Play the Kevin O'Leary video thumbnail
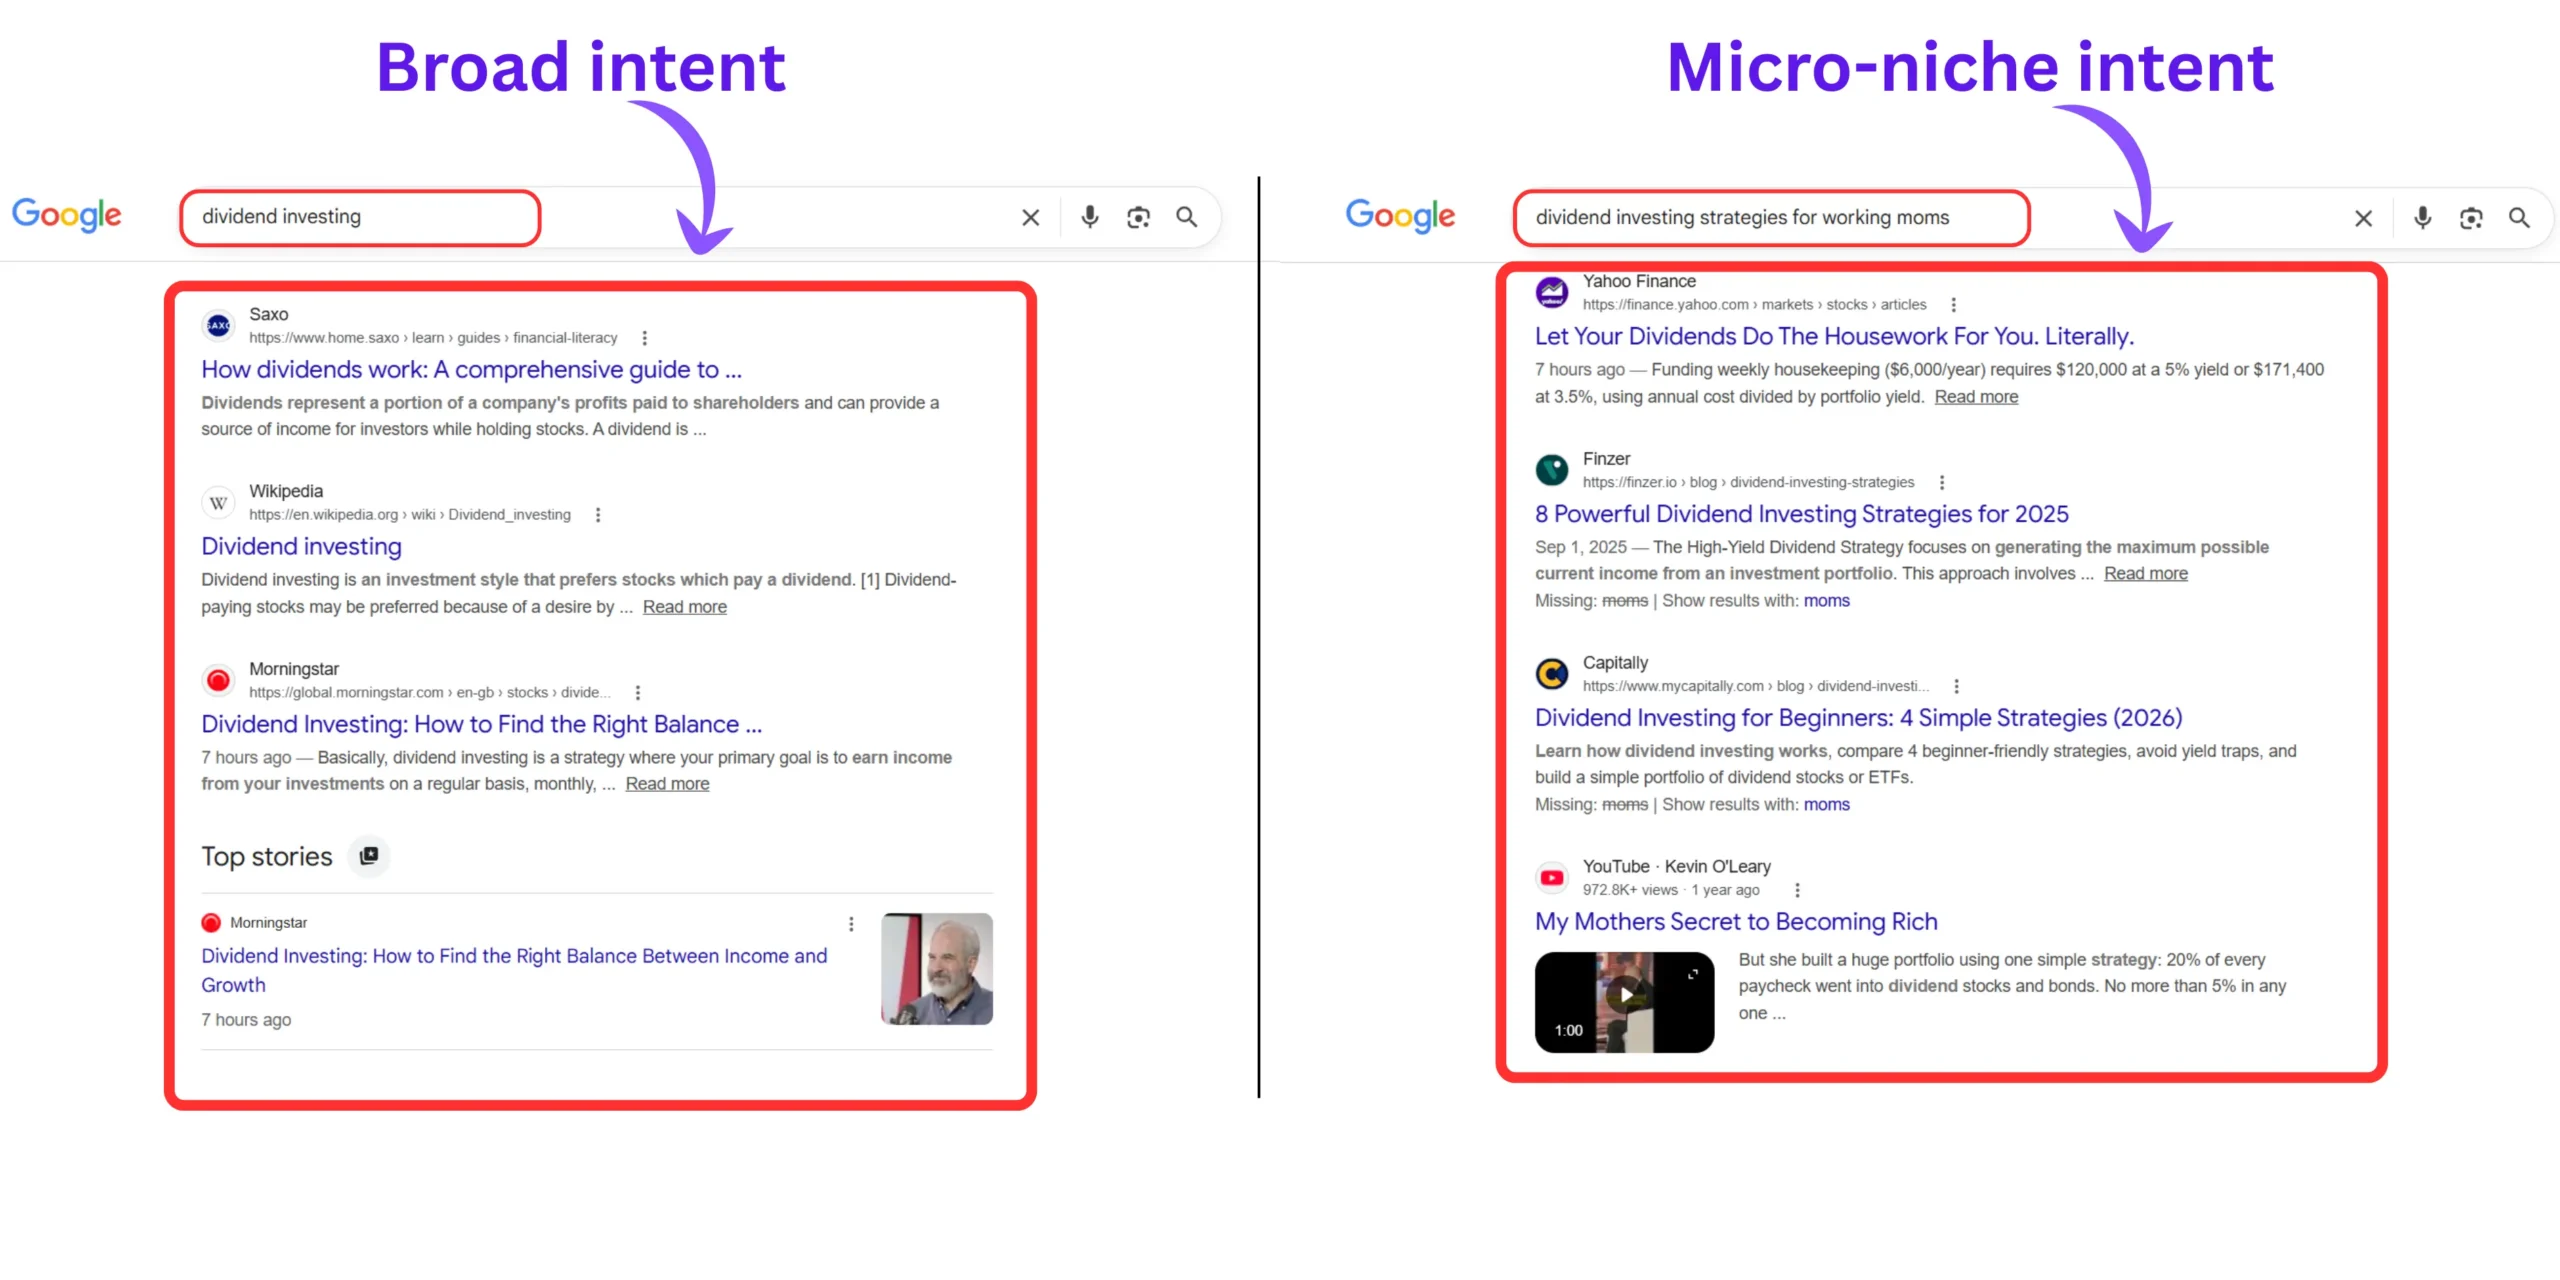Image resolution: width=2560 pixels, height=1280 pixels. 1624,1001
